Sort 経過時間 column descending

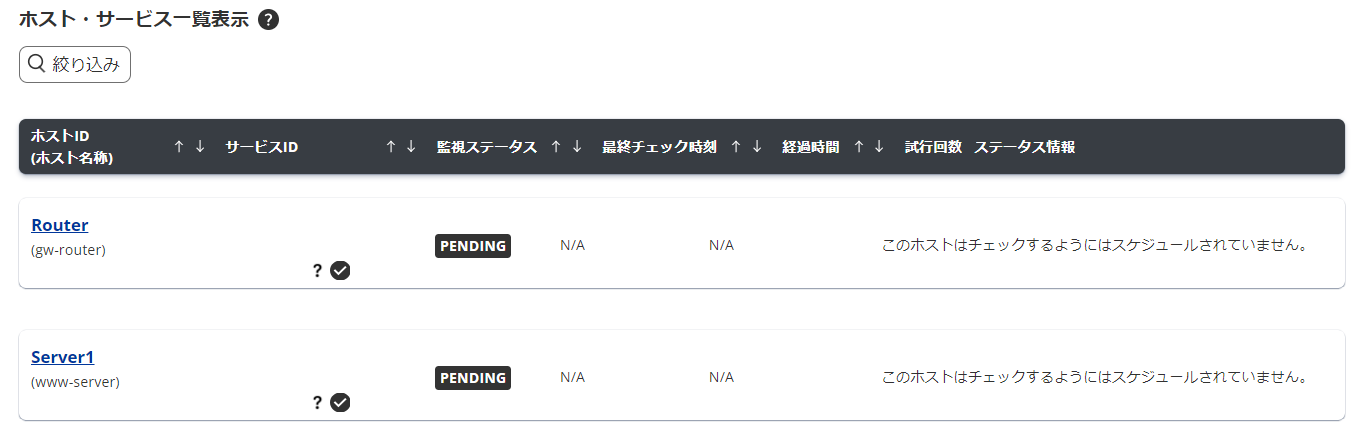(879, 147)
